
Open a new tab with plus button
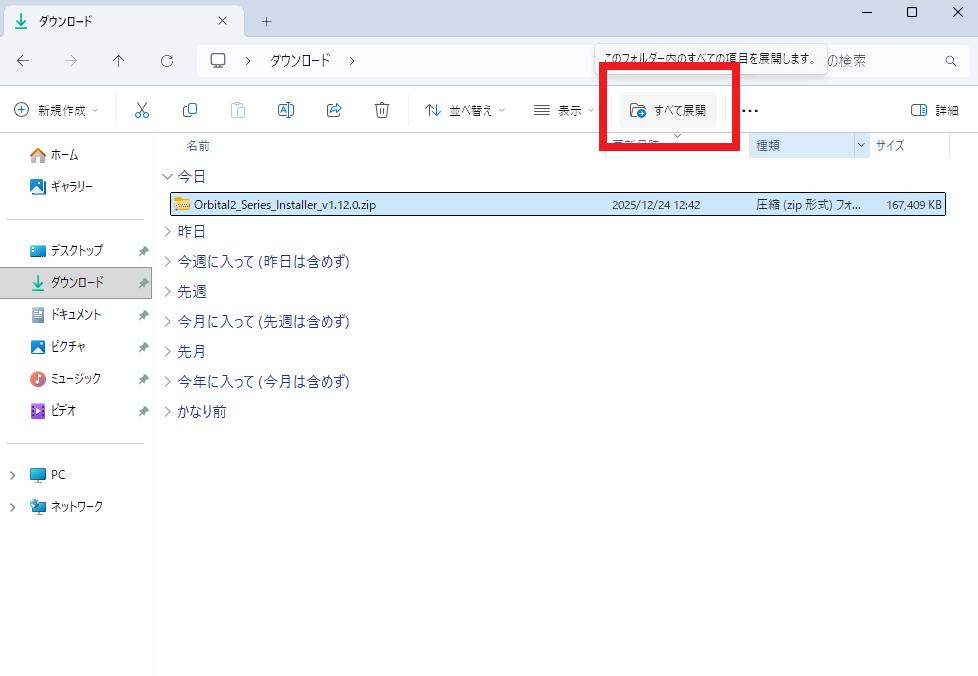266,21
